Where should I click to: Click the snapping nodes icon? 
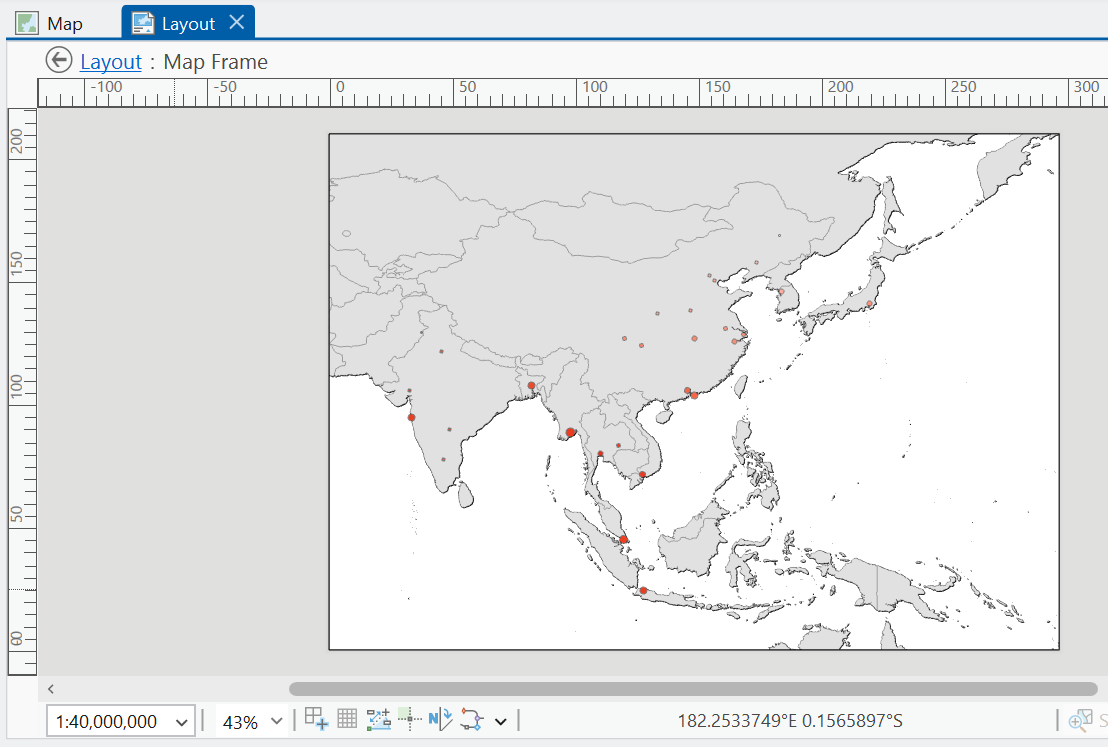click(471, 719)
